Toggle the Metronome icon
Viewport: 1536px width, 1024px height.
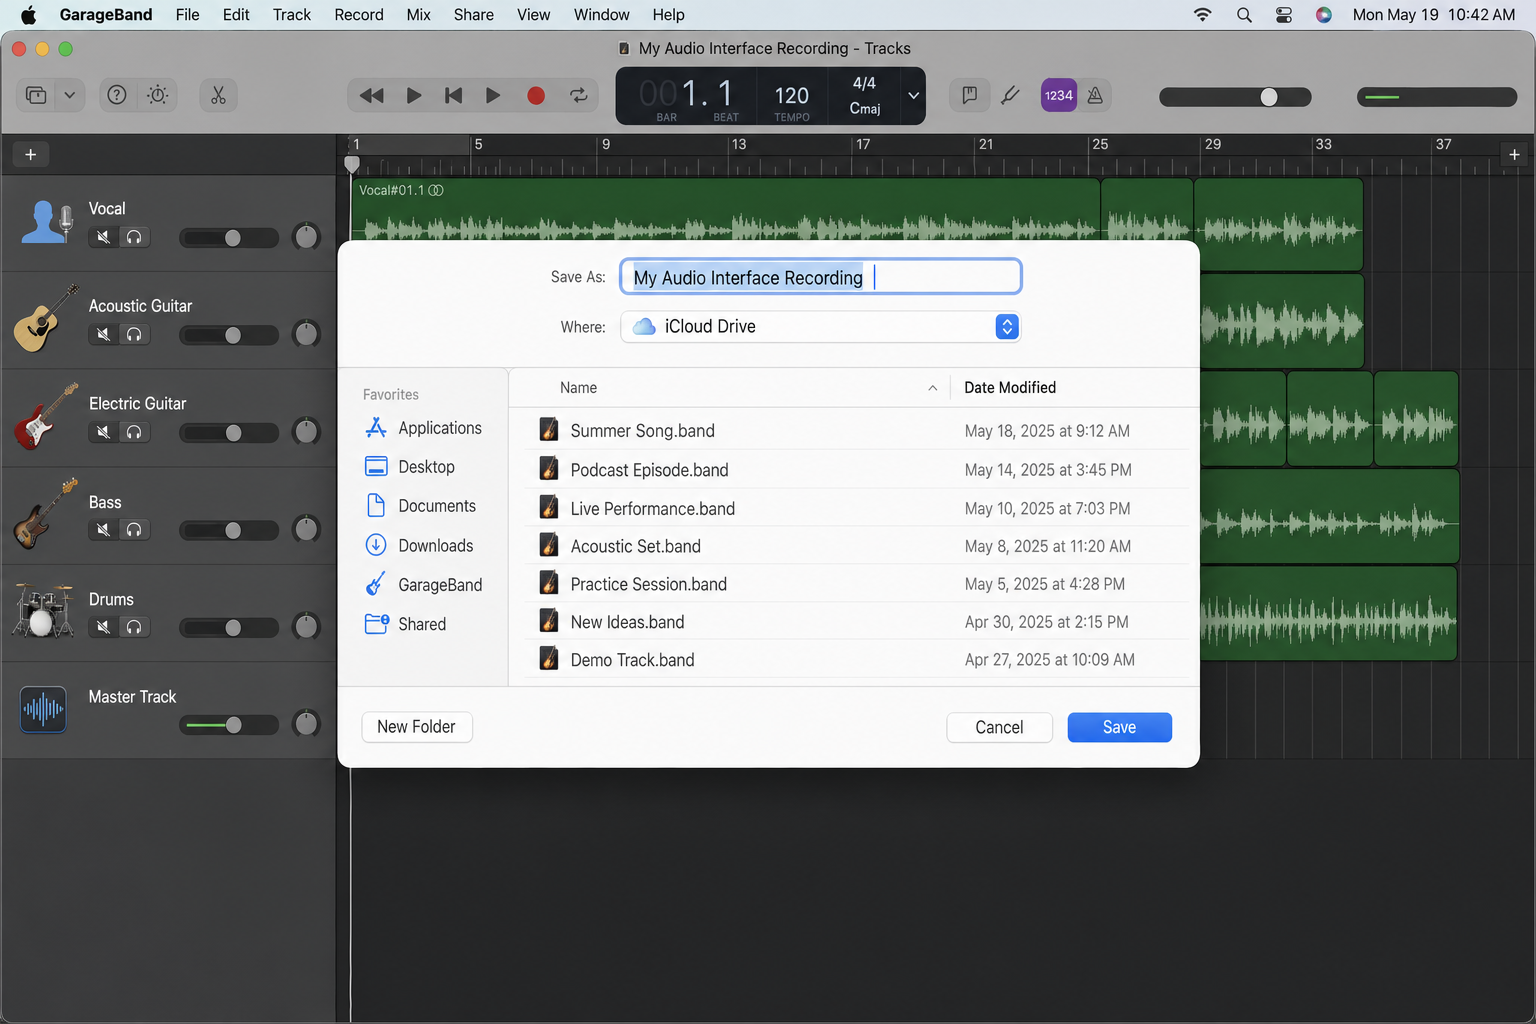click(1095, 95)
